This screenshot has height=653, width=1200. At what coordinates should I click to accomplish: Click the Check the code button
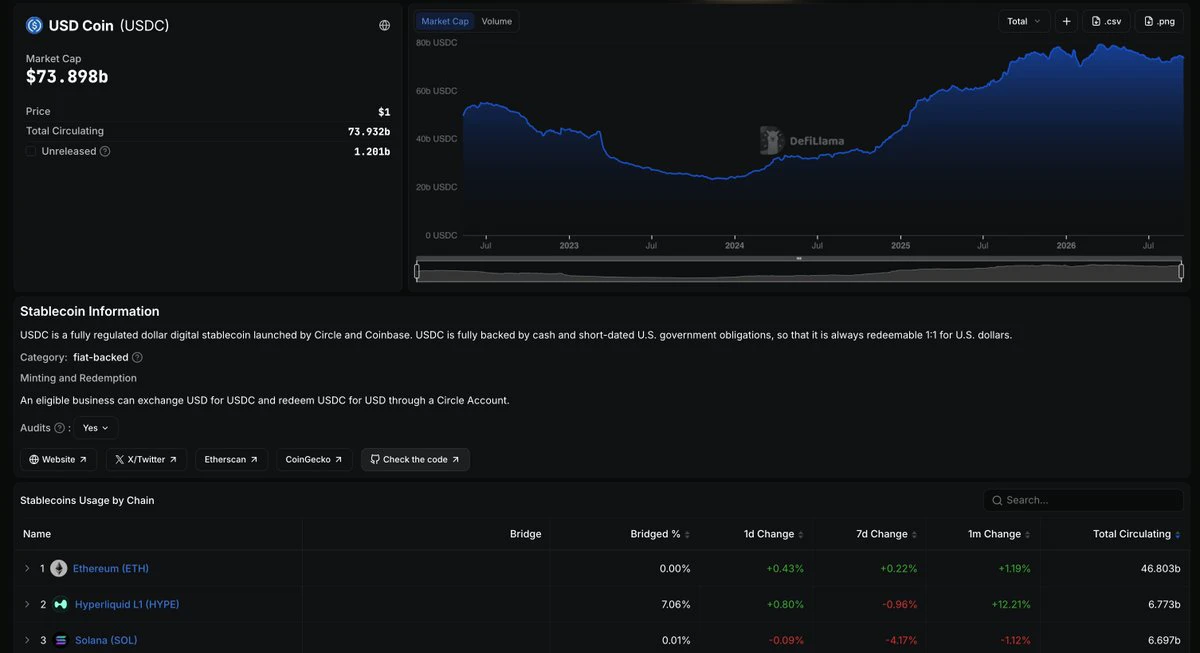point(415,460)
